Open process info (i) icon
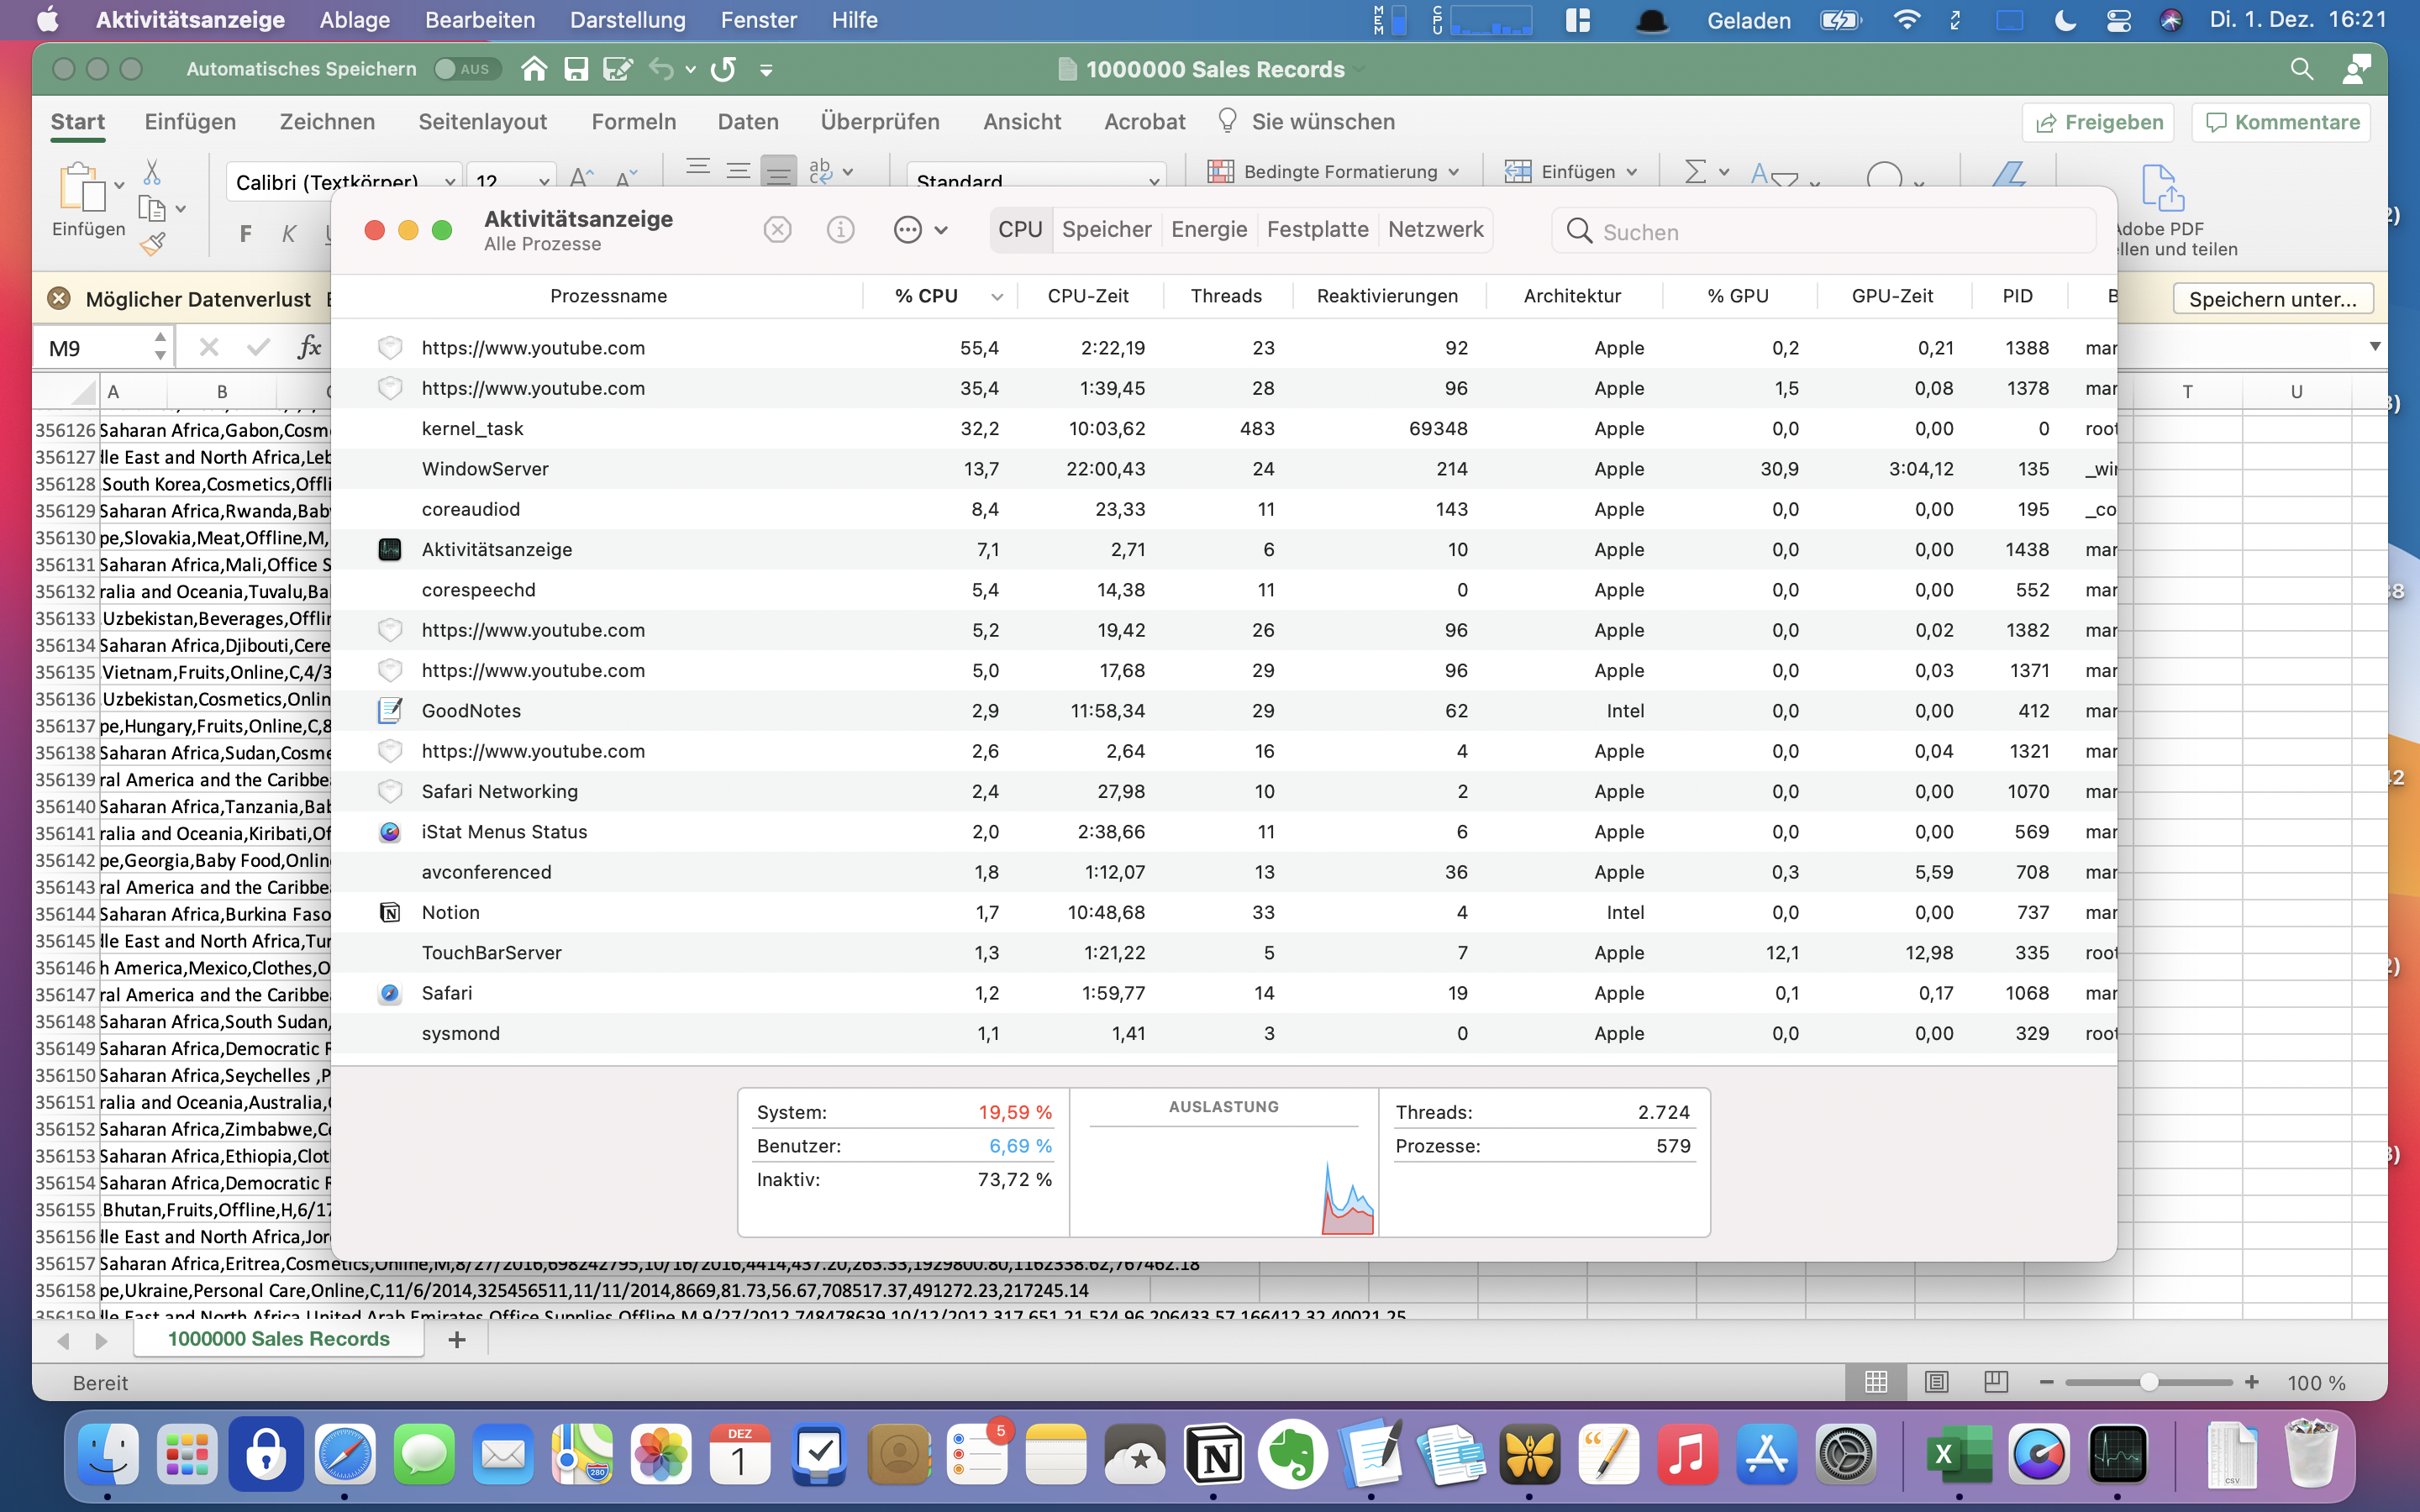The height and width of the screenshot is (1512, 2420). click(840, 231)
